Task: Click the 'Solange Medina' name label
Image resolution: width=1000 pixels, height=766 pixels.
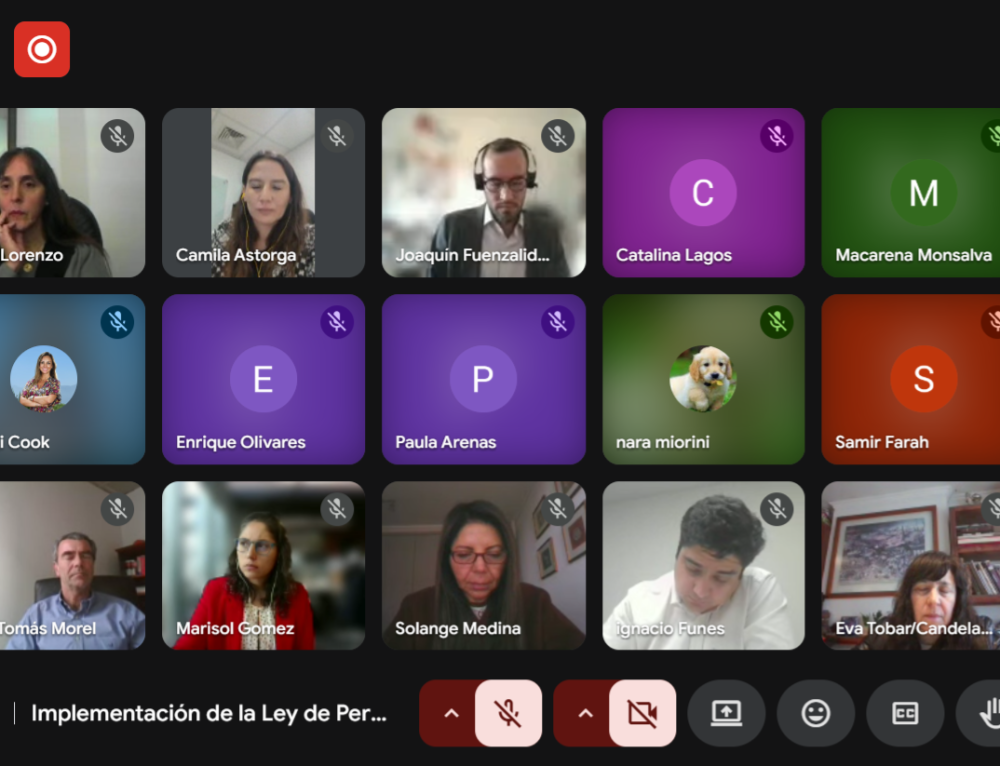Action: pyautogui.click(x=457, y=628)
